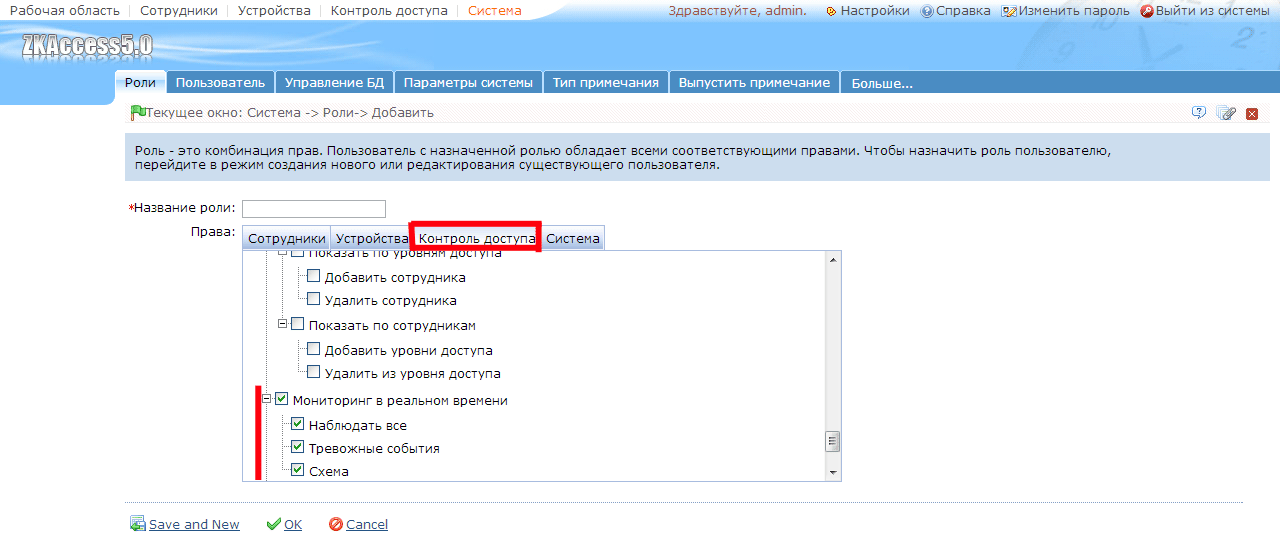Click the Настройки settings icon
This screenshot has height=556, width=1280.
(x=831, y=11)
